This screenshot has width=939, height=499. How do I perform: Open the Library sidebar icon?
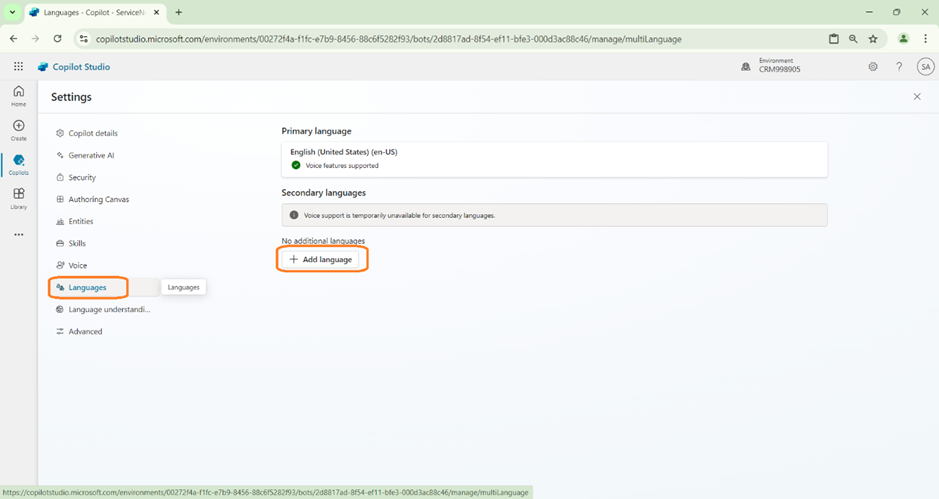[x=18, y=197]
